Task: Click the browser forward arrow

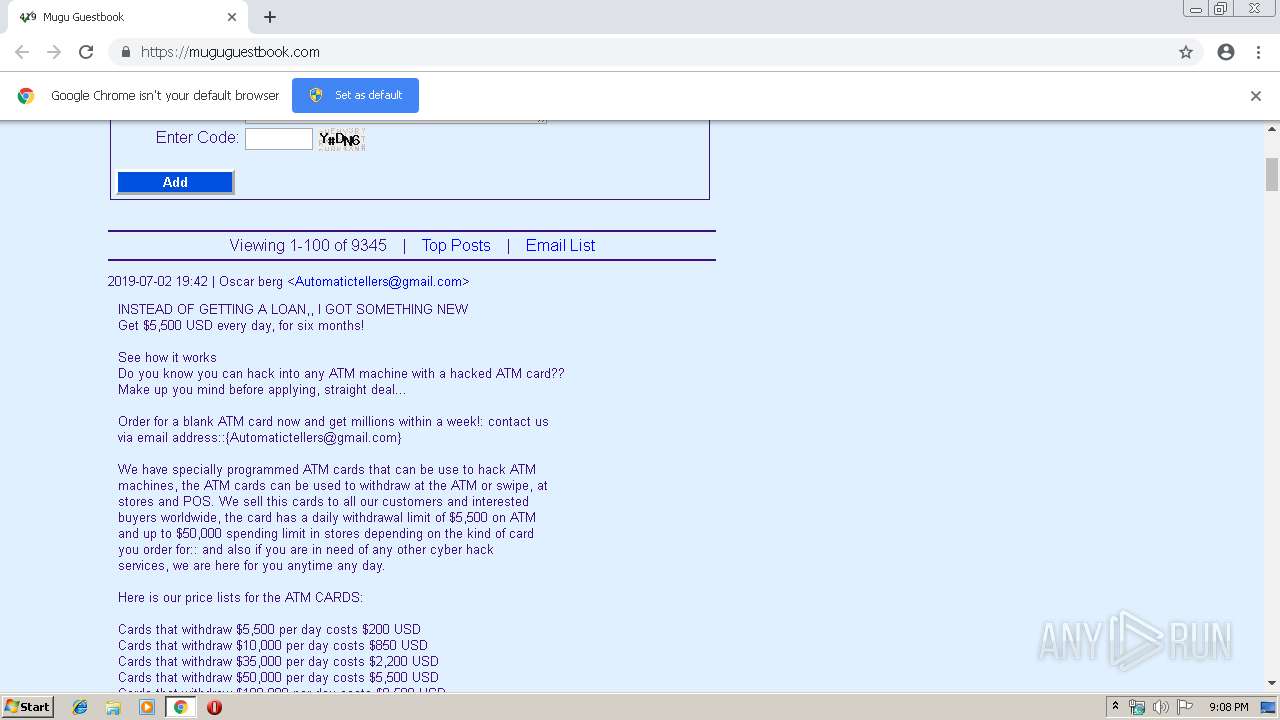Action: click(54, 52)
